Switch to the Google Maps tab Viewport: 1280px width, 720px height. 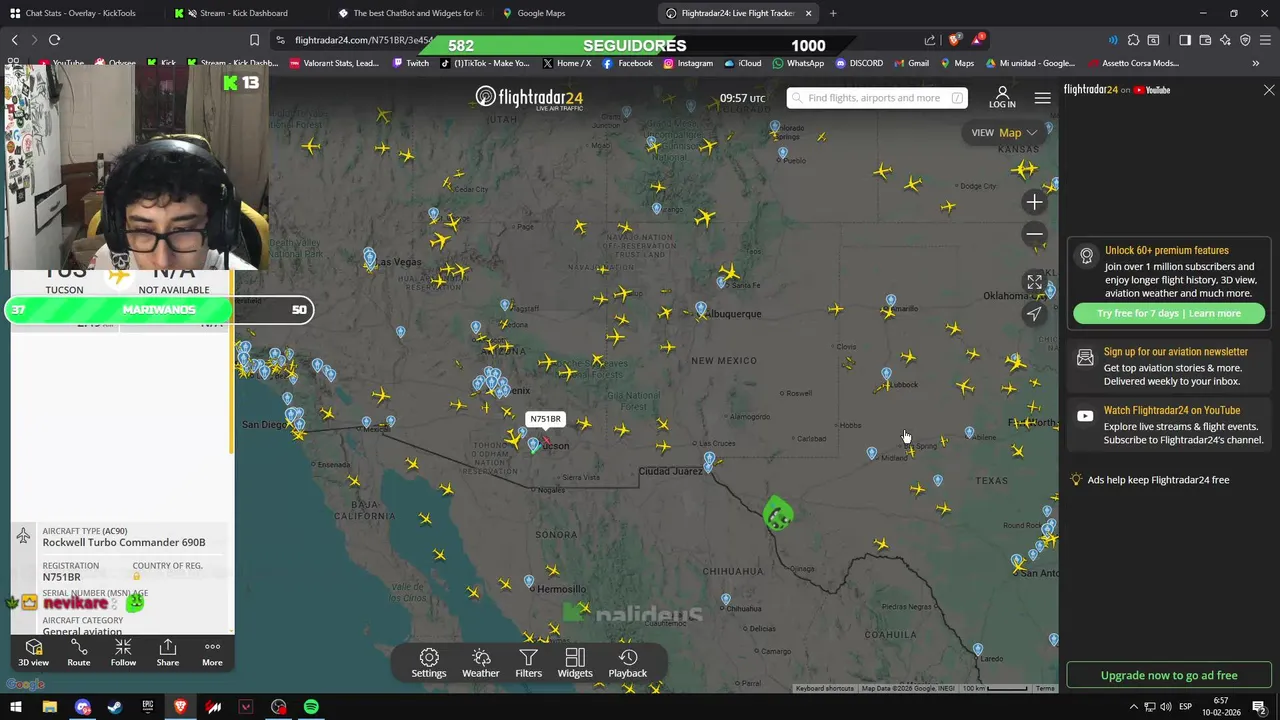pyautogui.click(x=541, y=13)
